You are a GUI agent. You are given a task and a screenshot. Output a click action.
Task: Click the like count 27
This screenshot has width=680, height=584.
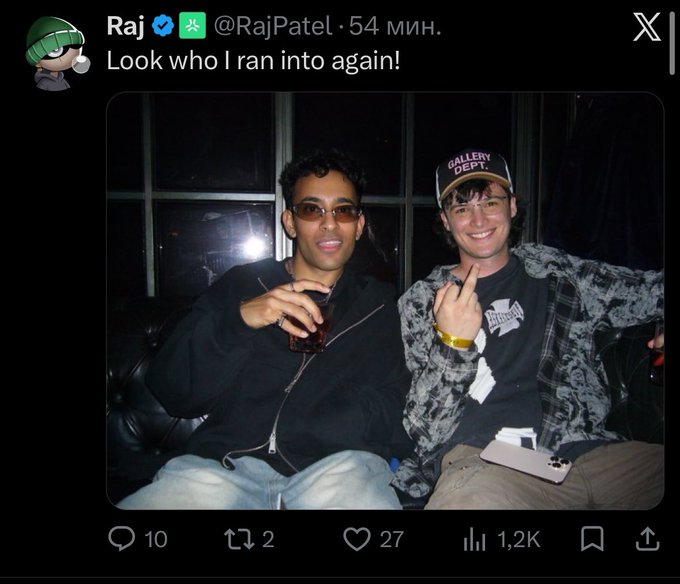392,540
